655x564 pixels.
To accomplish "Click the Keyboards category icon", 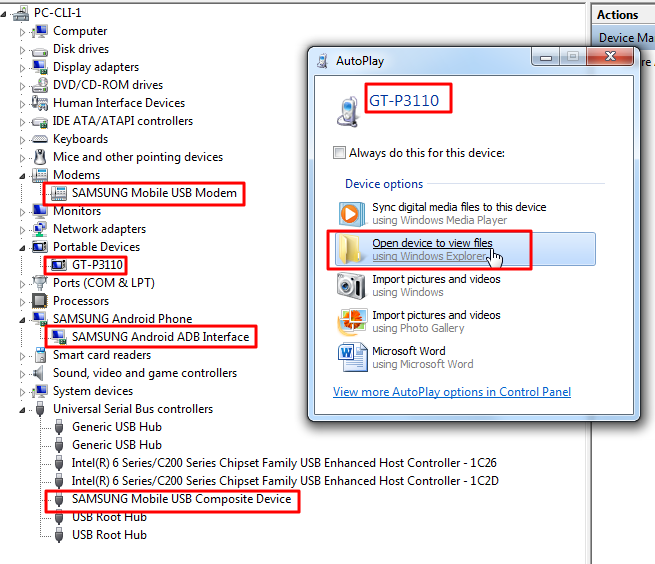I will tap(41, 139).
